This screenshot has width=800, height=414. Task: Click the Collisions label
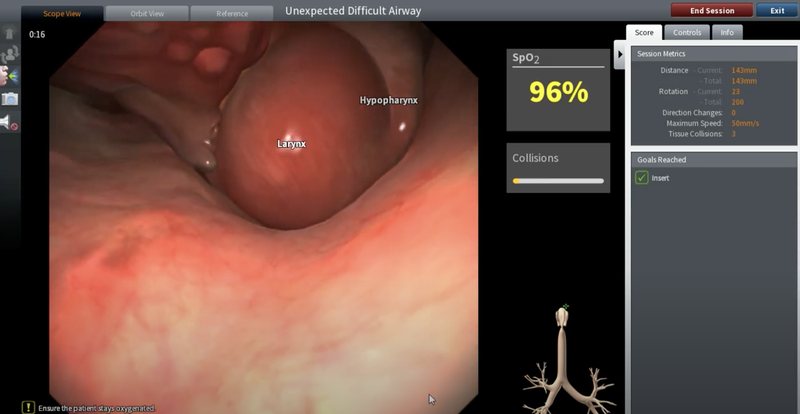pyautogui.click(x=535, y=158)
